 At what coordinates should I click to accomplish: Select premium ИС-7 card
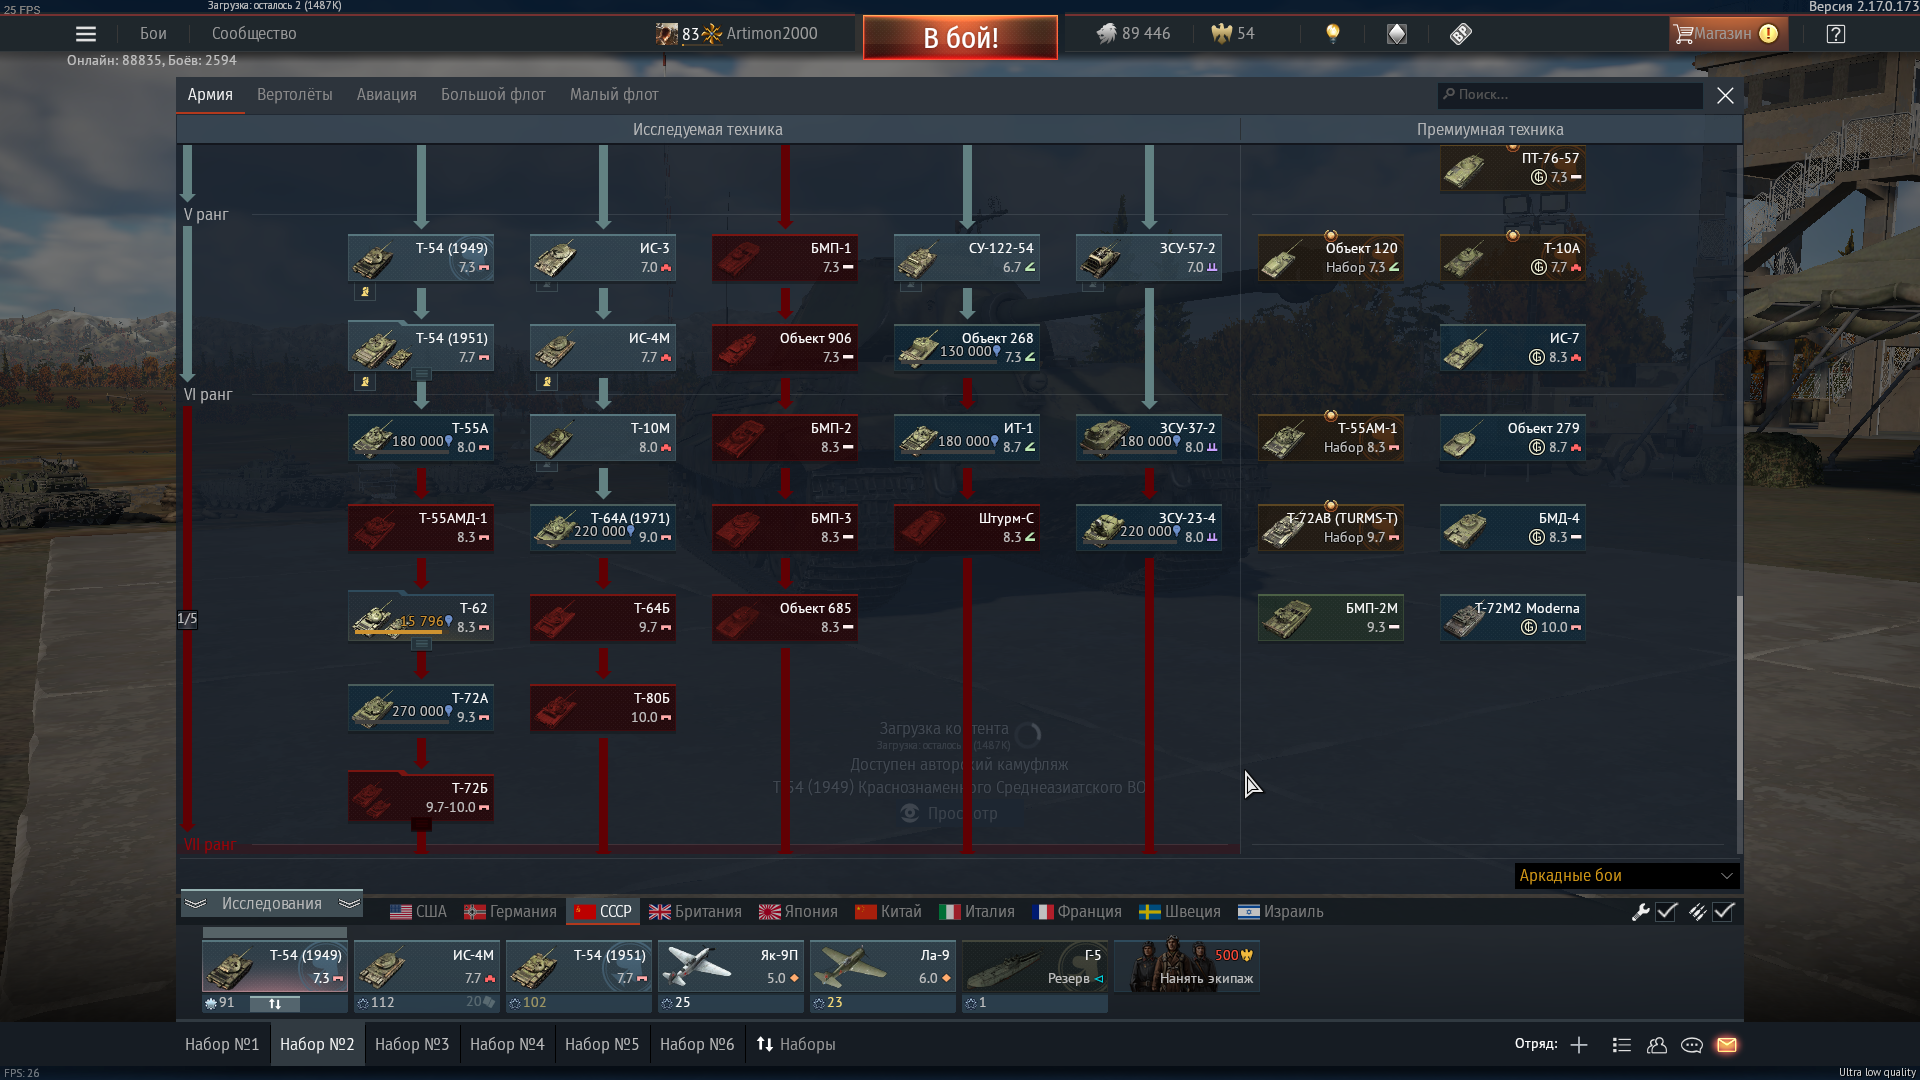click(1513, 348)
